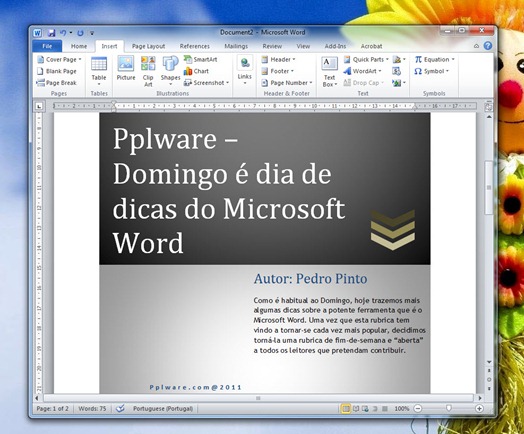
Task: Switch to Draft view
Action: 385,409
